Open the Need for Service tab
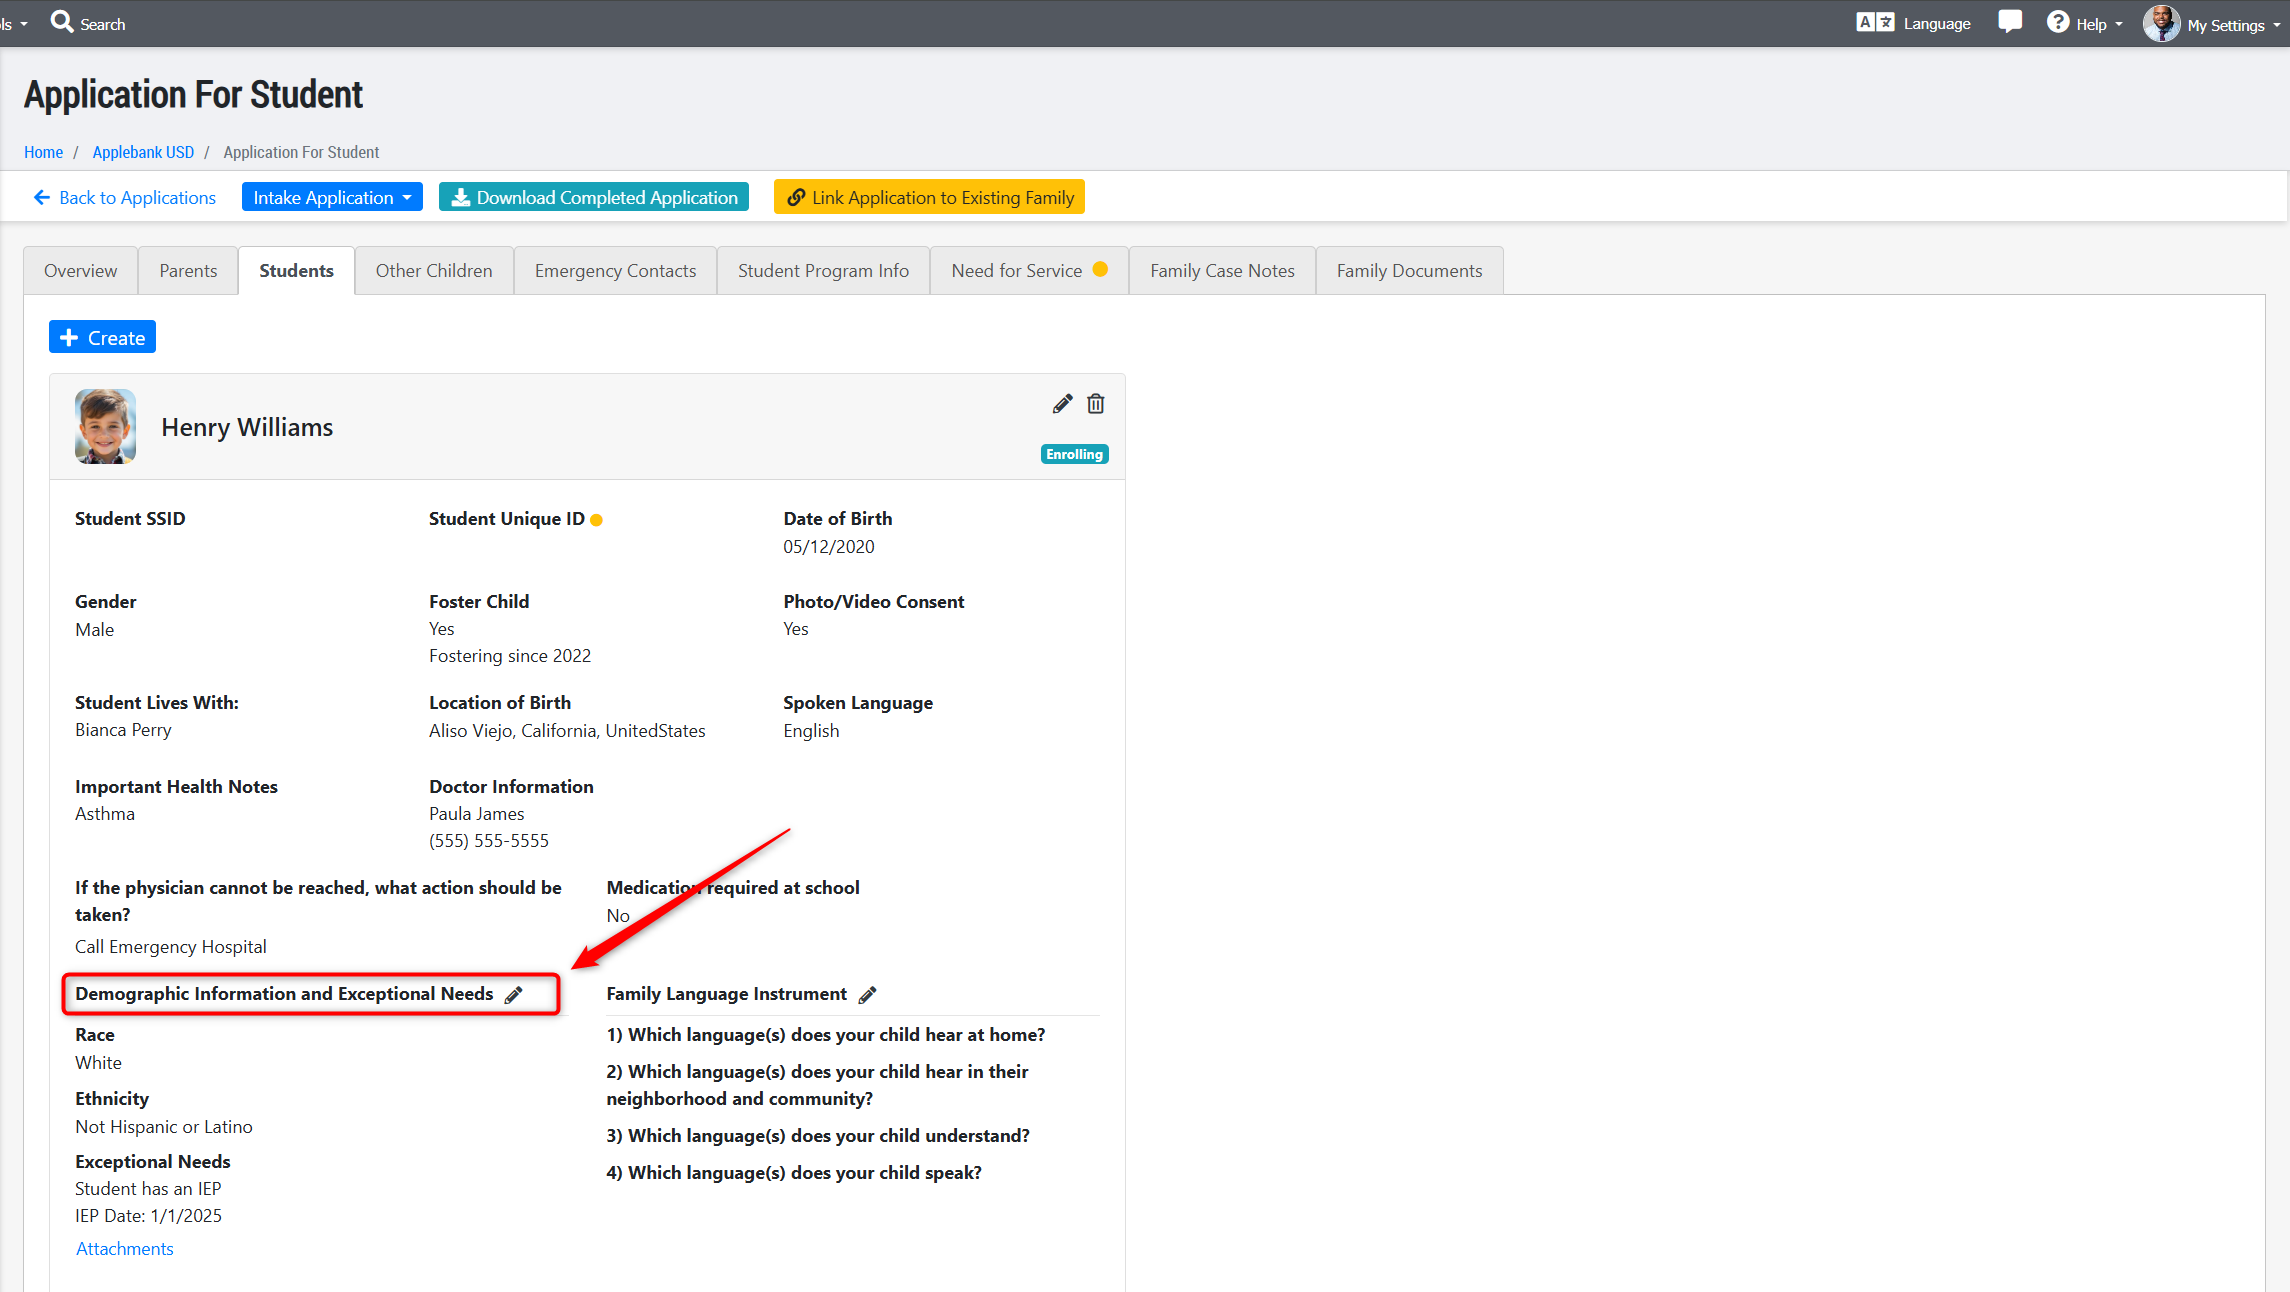Screen dimensions: 2290x1292 click(x=1017, y=271)
